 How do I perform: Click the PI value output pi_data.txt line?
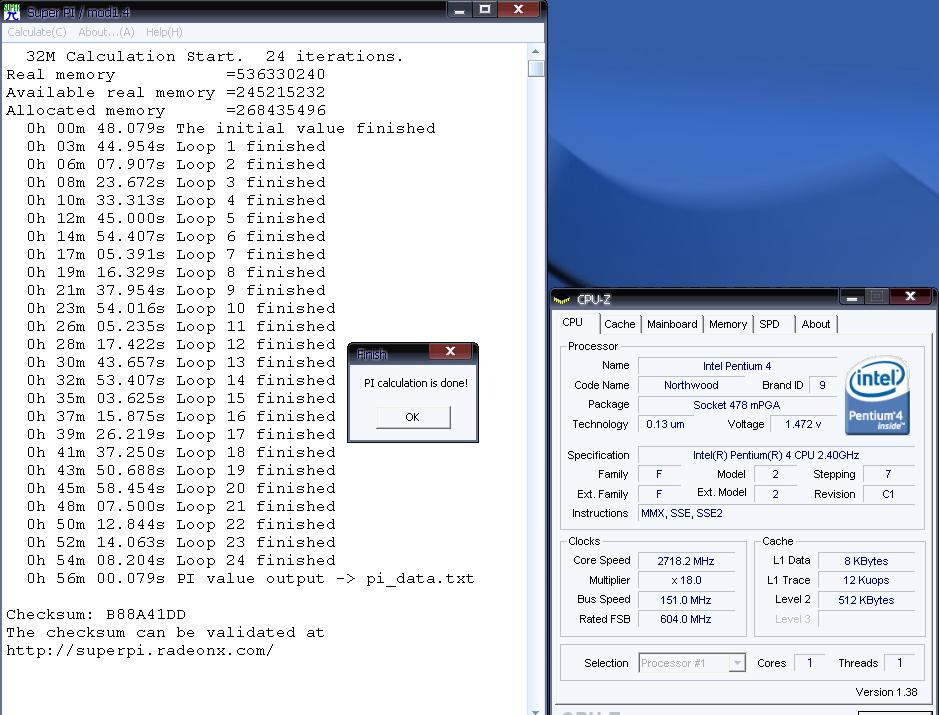[250, 579]
